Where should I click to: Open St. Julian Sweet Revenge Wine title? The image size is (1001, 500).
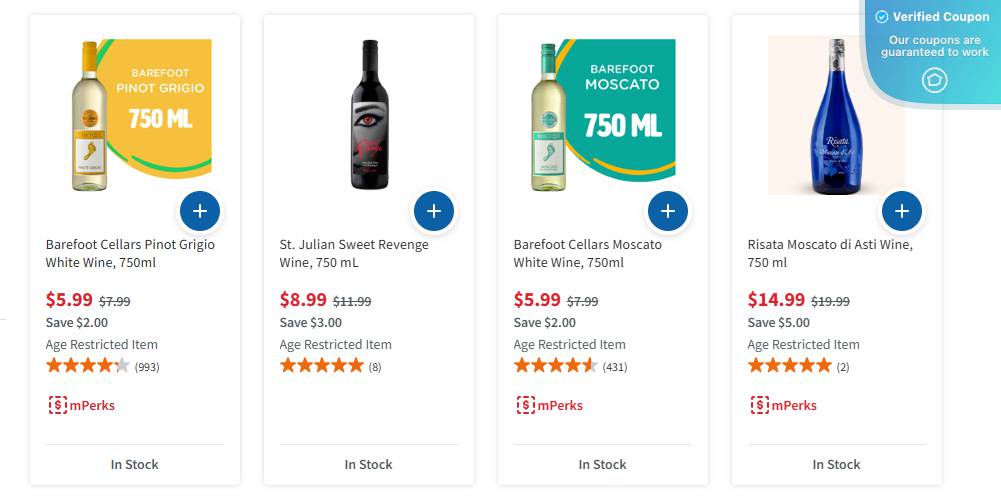point(354,253)
